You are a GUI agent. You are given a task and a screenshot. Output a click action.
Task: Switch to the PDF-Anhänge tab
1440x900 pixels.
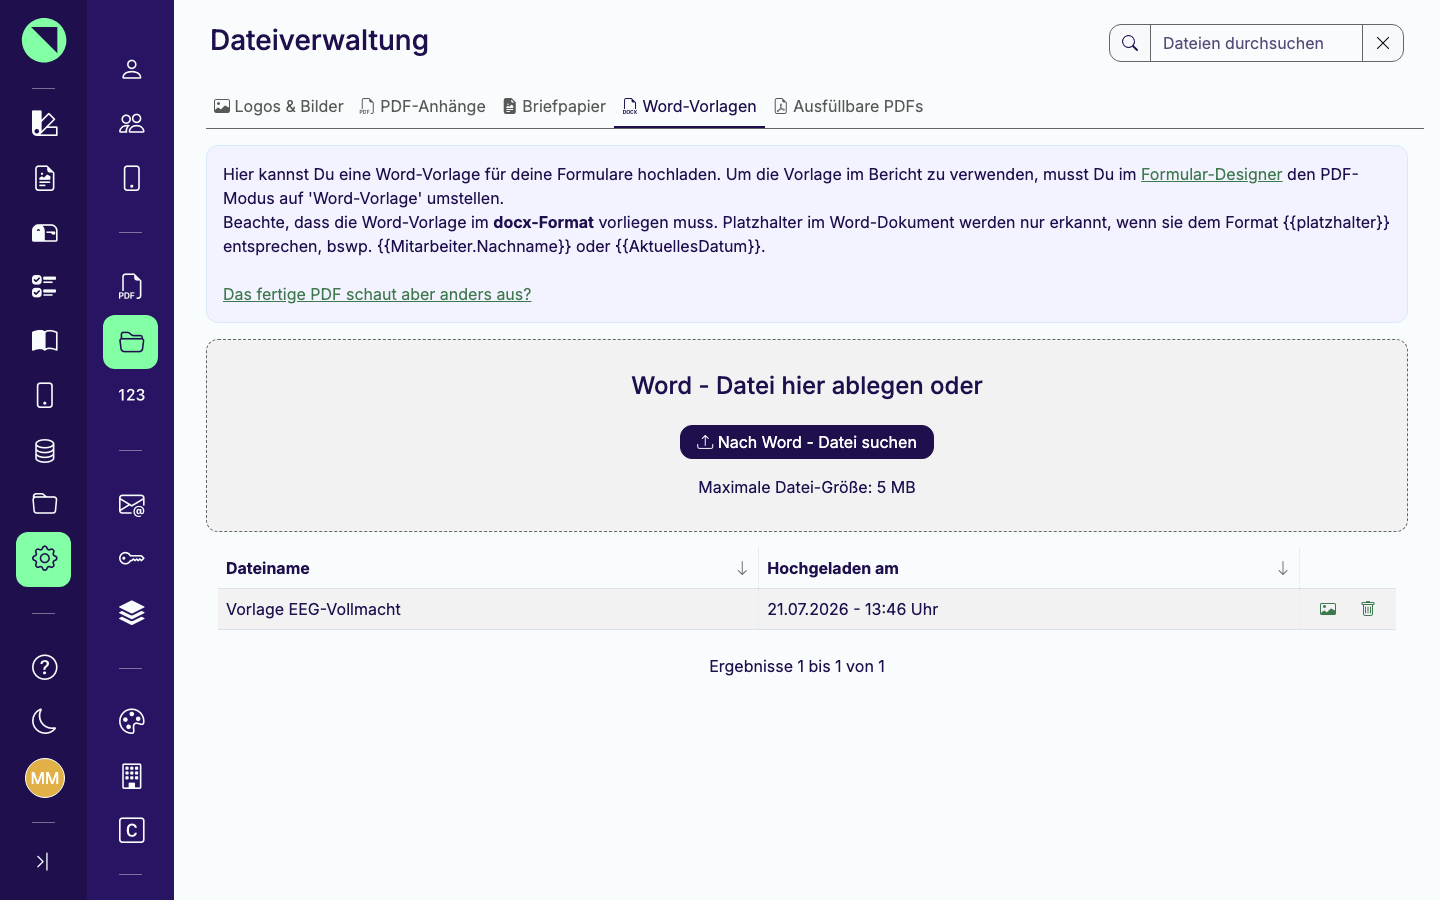(423, 106)
